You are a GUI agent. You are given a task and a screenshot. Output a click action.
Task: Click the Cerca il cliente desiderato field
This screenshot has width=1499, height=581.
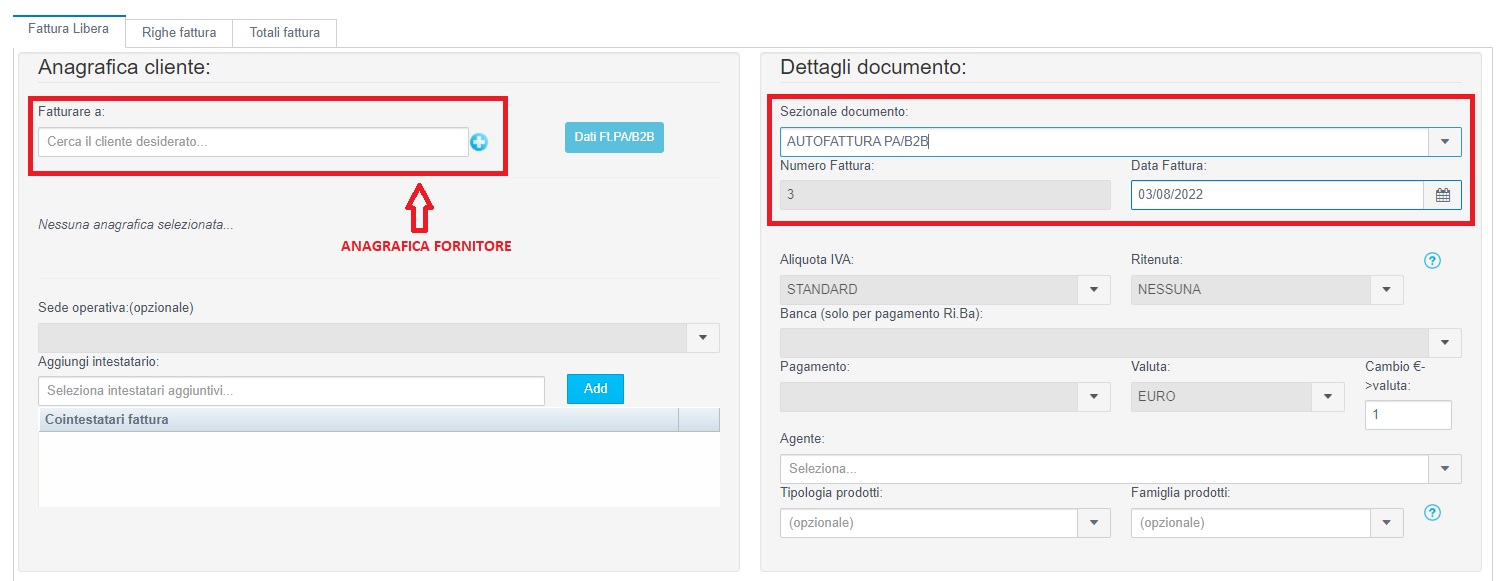253,142
